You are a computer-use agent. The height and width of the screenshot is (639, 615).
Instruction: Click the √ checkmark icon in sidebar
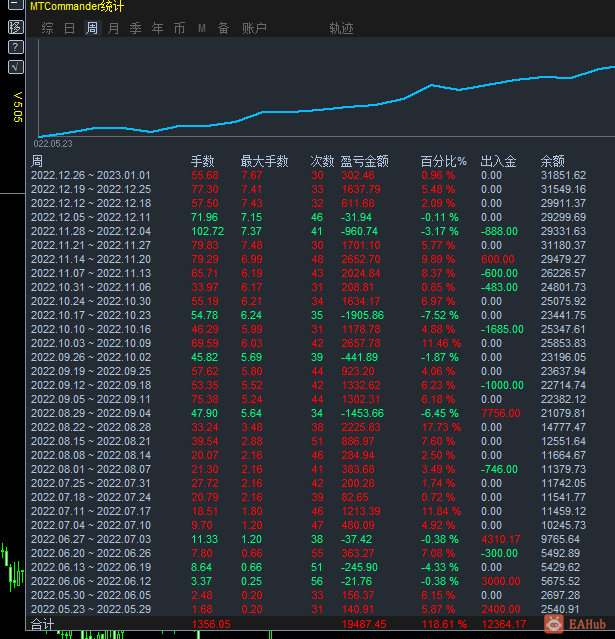[x=15, y=67]
